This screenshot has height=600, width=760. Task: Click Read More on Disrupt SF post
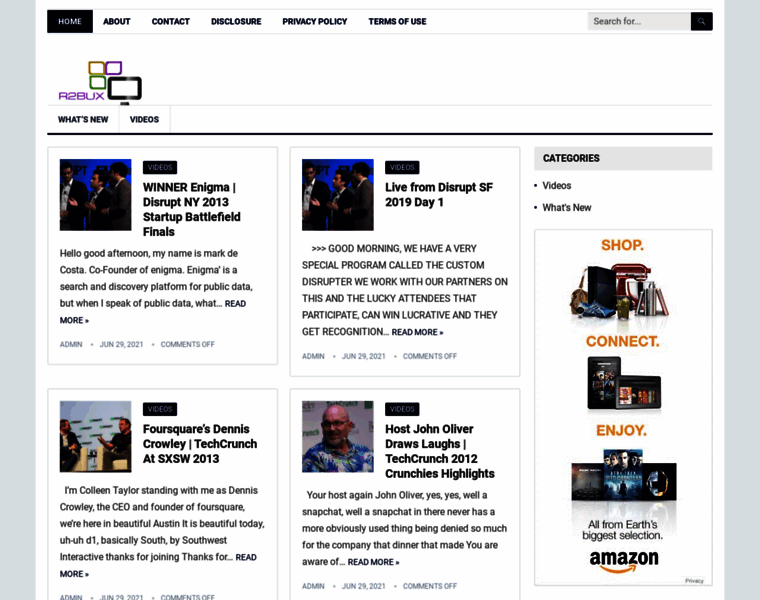click(417, 332)
